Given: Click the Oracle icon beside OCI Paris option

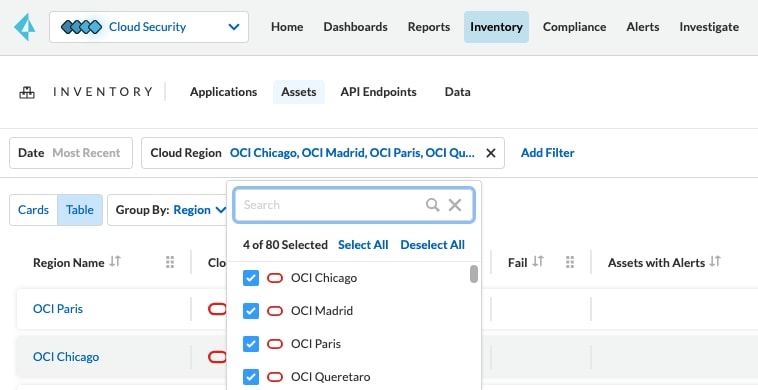Looking at the screenshot, I should coord(275,344).
